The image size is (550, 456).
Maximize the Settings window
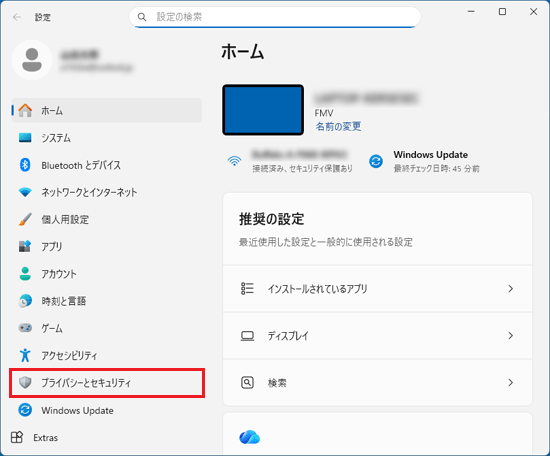click(x=502, y=12)
